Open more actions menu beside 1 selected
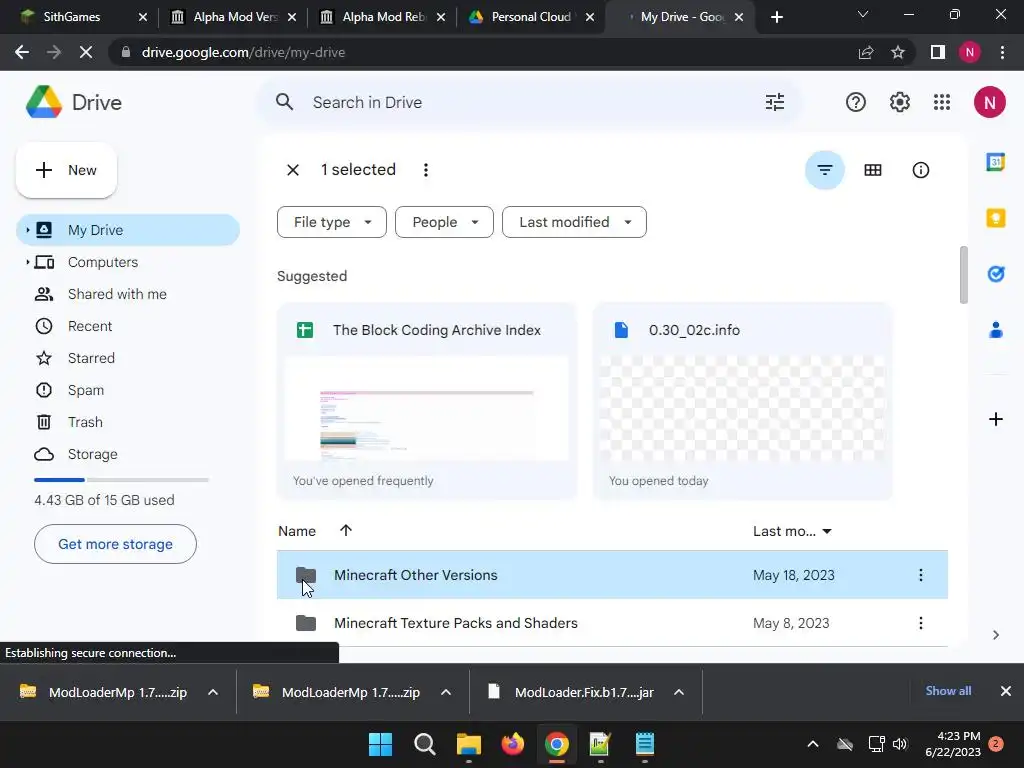 [426, 170]
